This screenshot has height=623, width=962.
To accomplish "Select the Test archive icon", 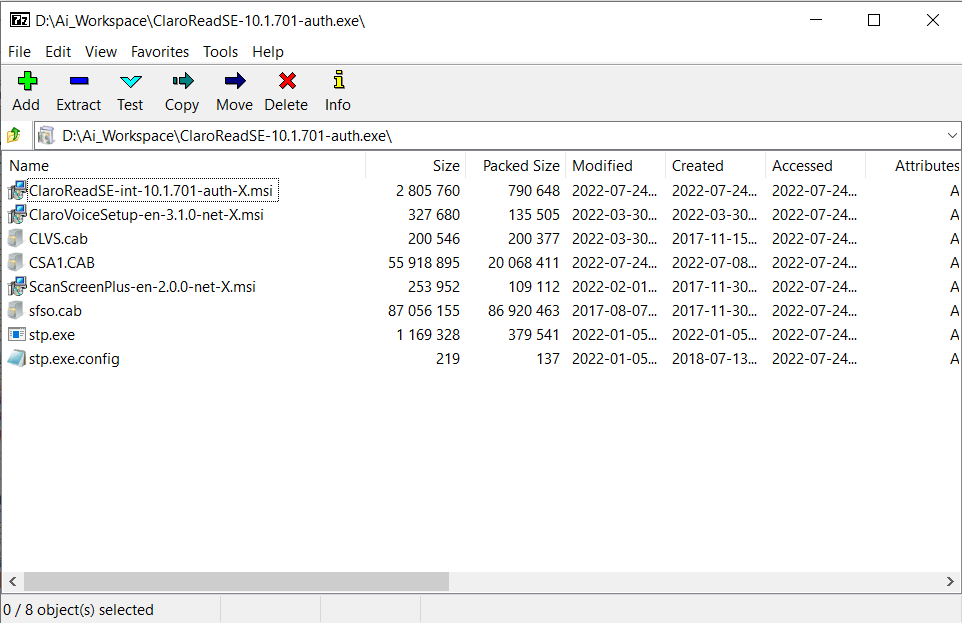I will pos(130,91).
